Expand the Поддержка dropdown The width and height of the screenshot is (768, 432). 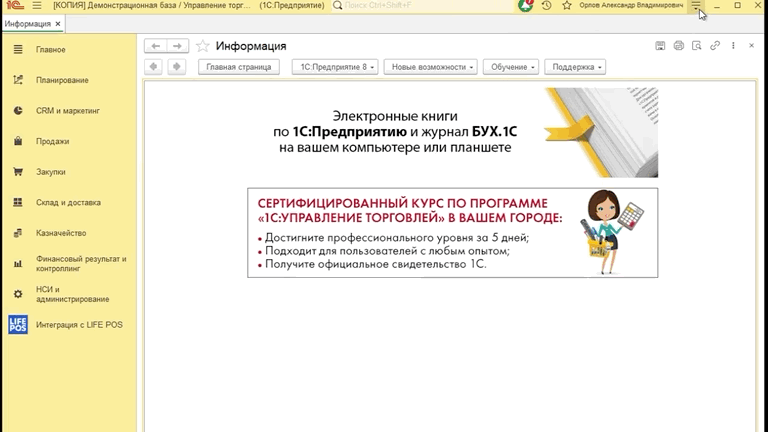click(x=575, y=67)
